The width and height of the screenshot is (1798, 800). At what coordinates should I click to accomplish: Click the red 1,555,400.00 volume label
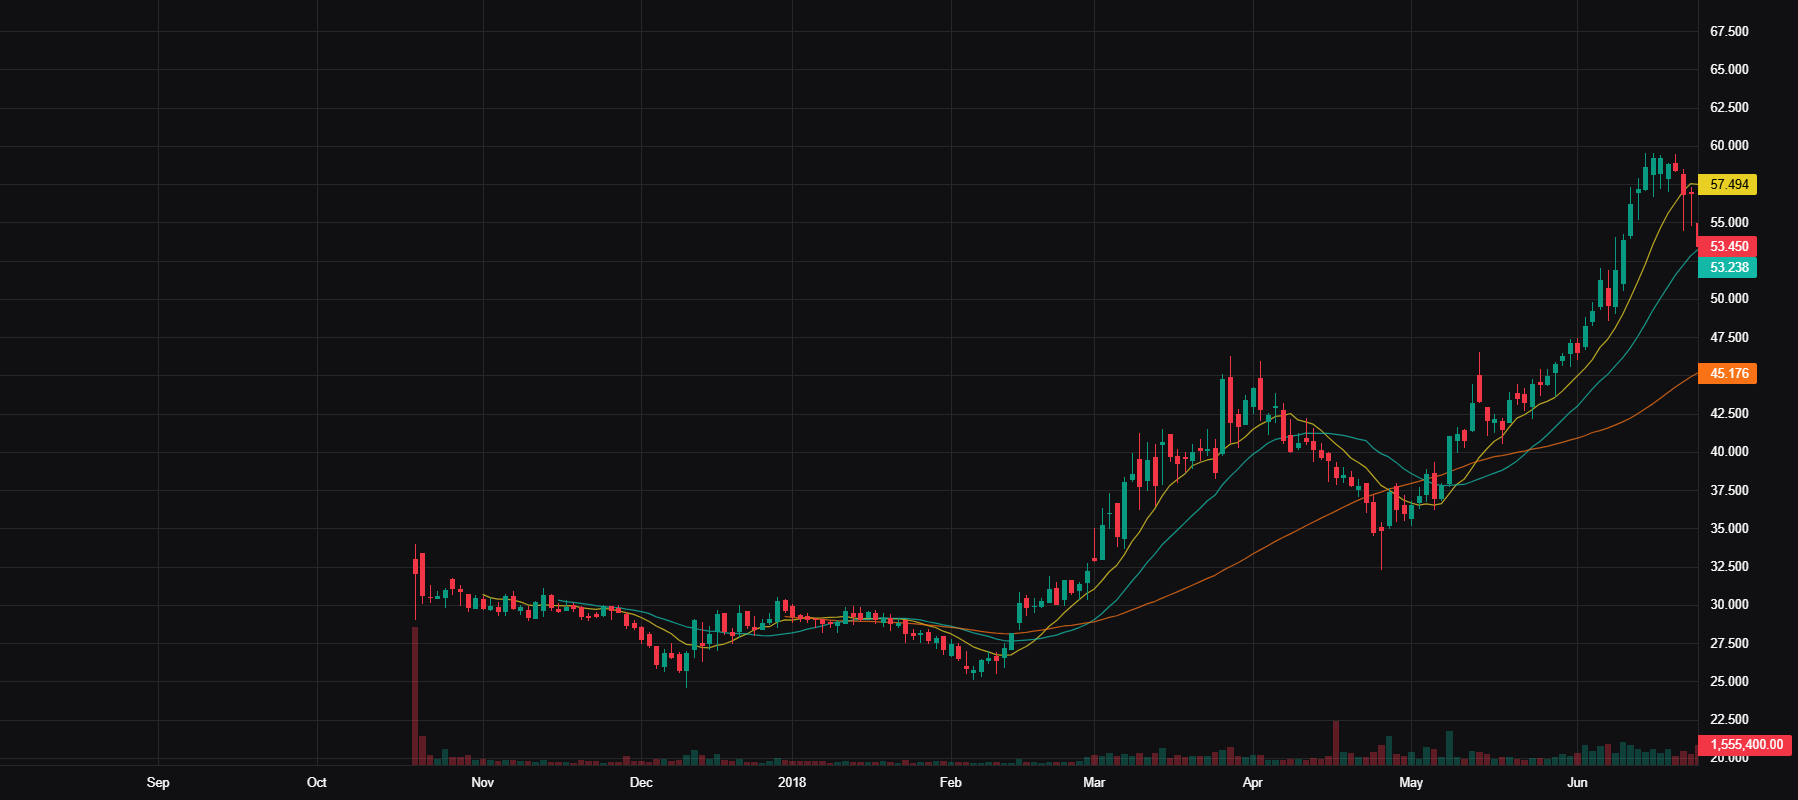(1745, 744)
